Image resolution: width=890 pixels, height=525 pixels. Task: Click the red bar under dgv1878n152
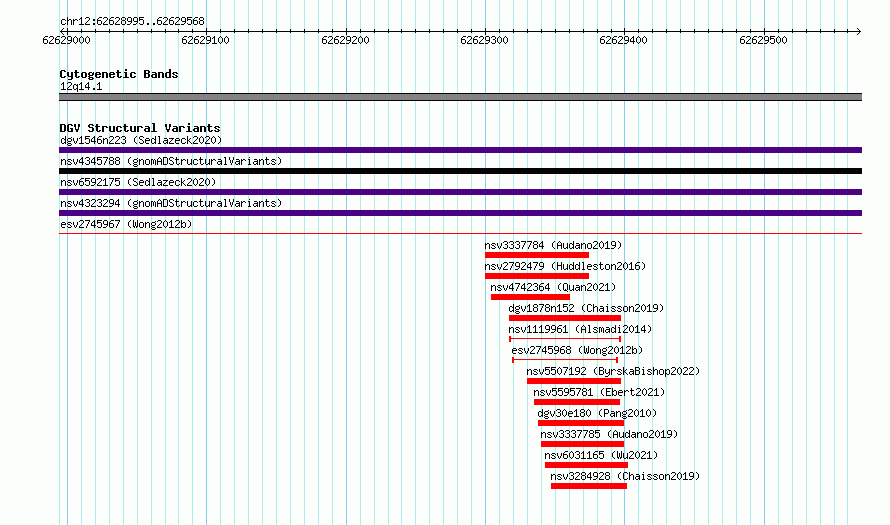pyautogui.click(x=565, y=318)
